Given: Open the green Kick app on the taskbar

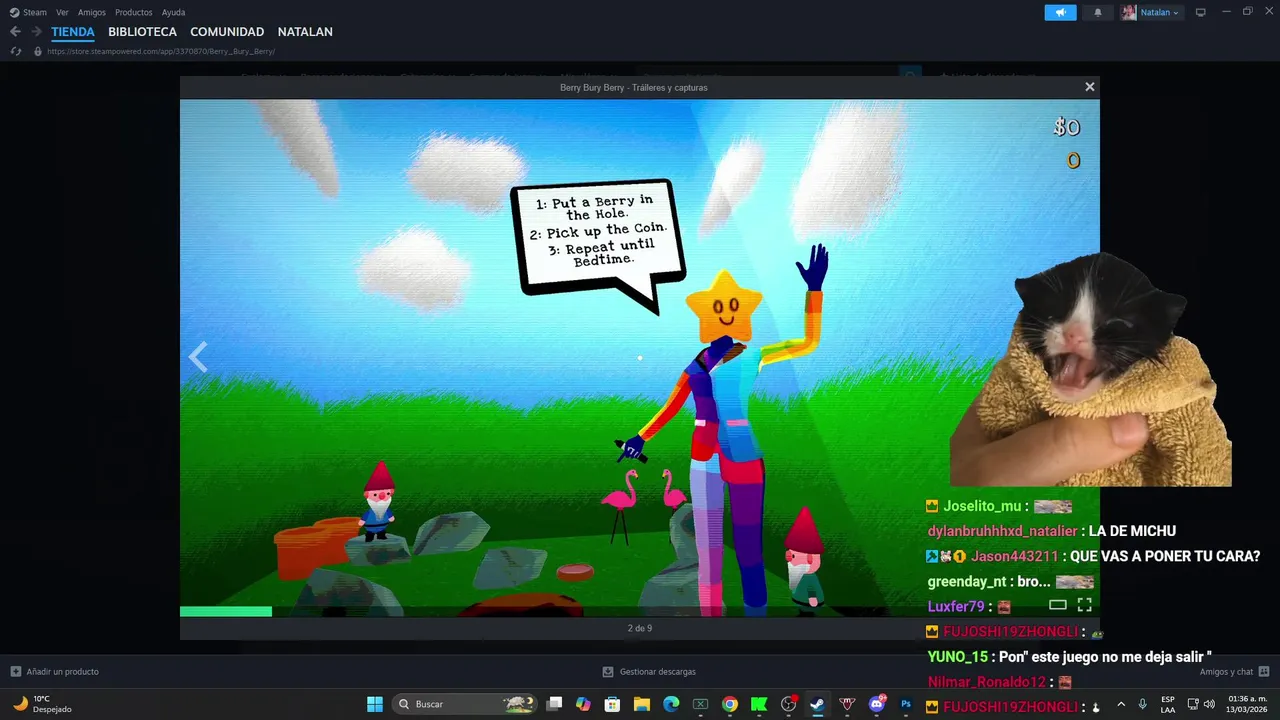Looking at the screenshot, I should (759, 704).
